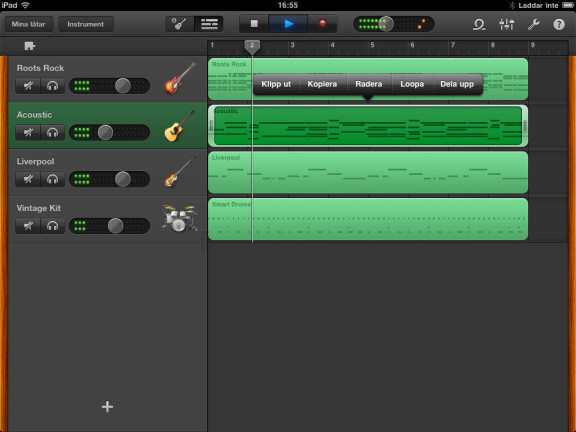This screenshot has width=576, height=432.
Task: Start playback with play button
Action: [288, 24]
